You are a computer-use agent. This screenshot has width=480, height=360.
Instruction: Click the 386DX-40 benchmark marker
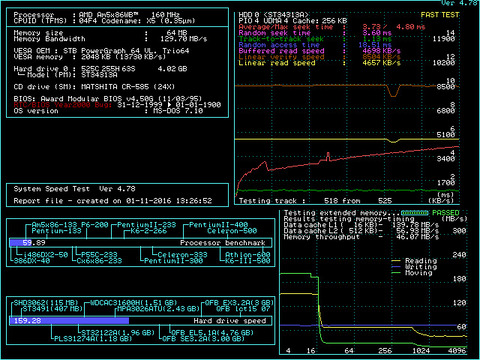point(32,261)
